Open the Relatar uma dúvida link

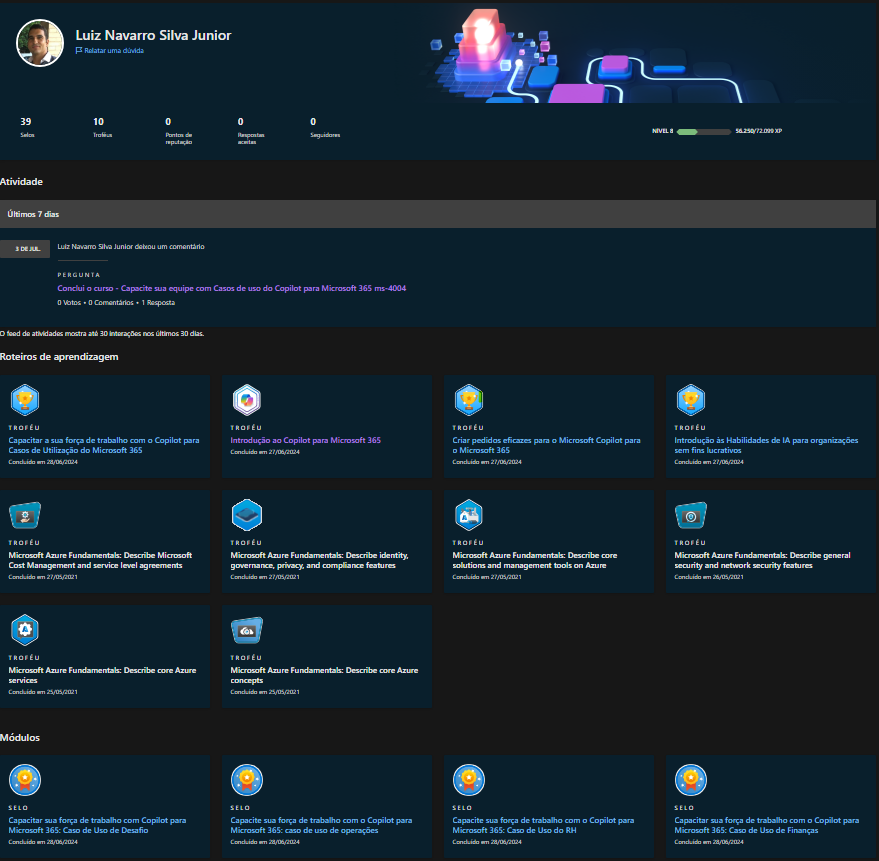click(x=114, y=50)
